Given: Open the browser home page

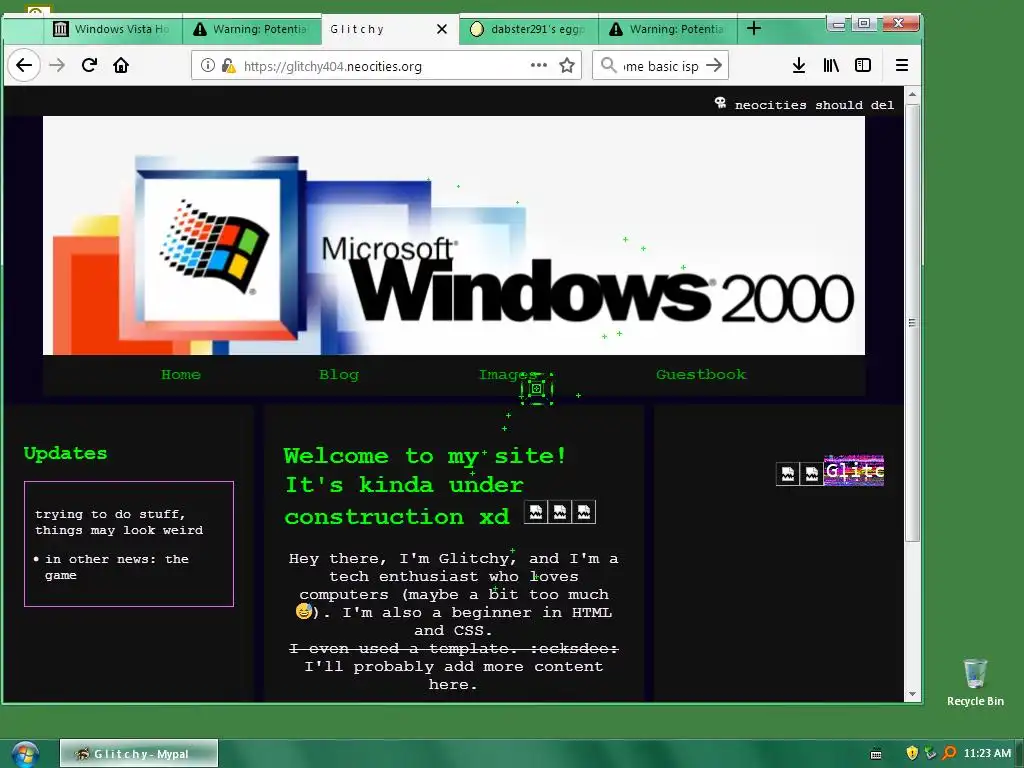Looking at the screenshot, I should [121, 65].
